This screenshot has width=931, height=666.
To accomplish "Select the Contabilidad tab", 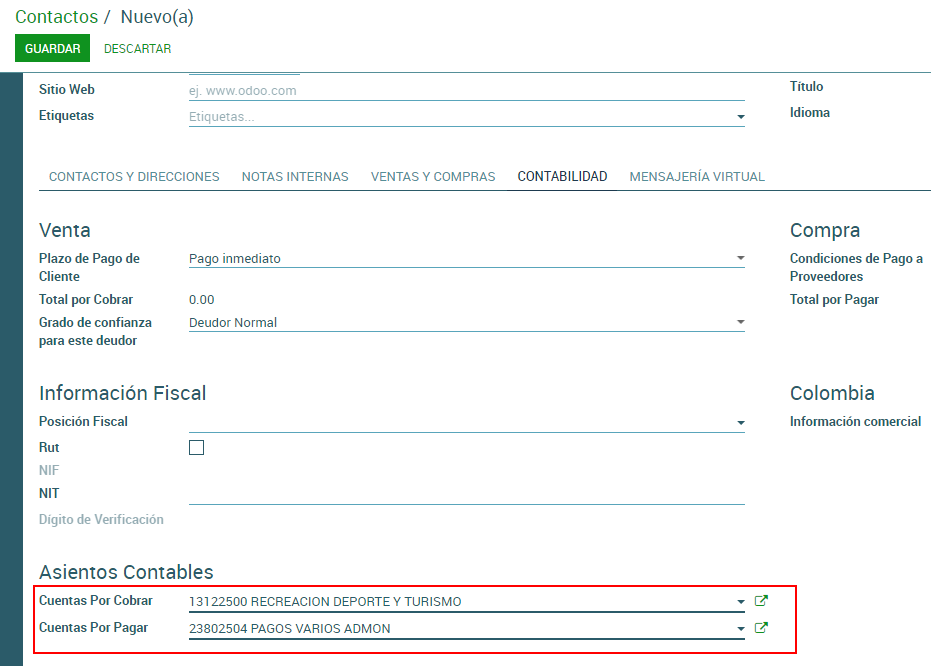I will (x=562, y=177).
